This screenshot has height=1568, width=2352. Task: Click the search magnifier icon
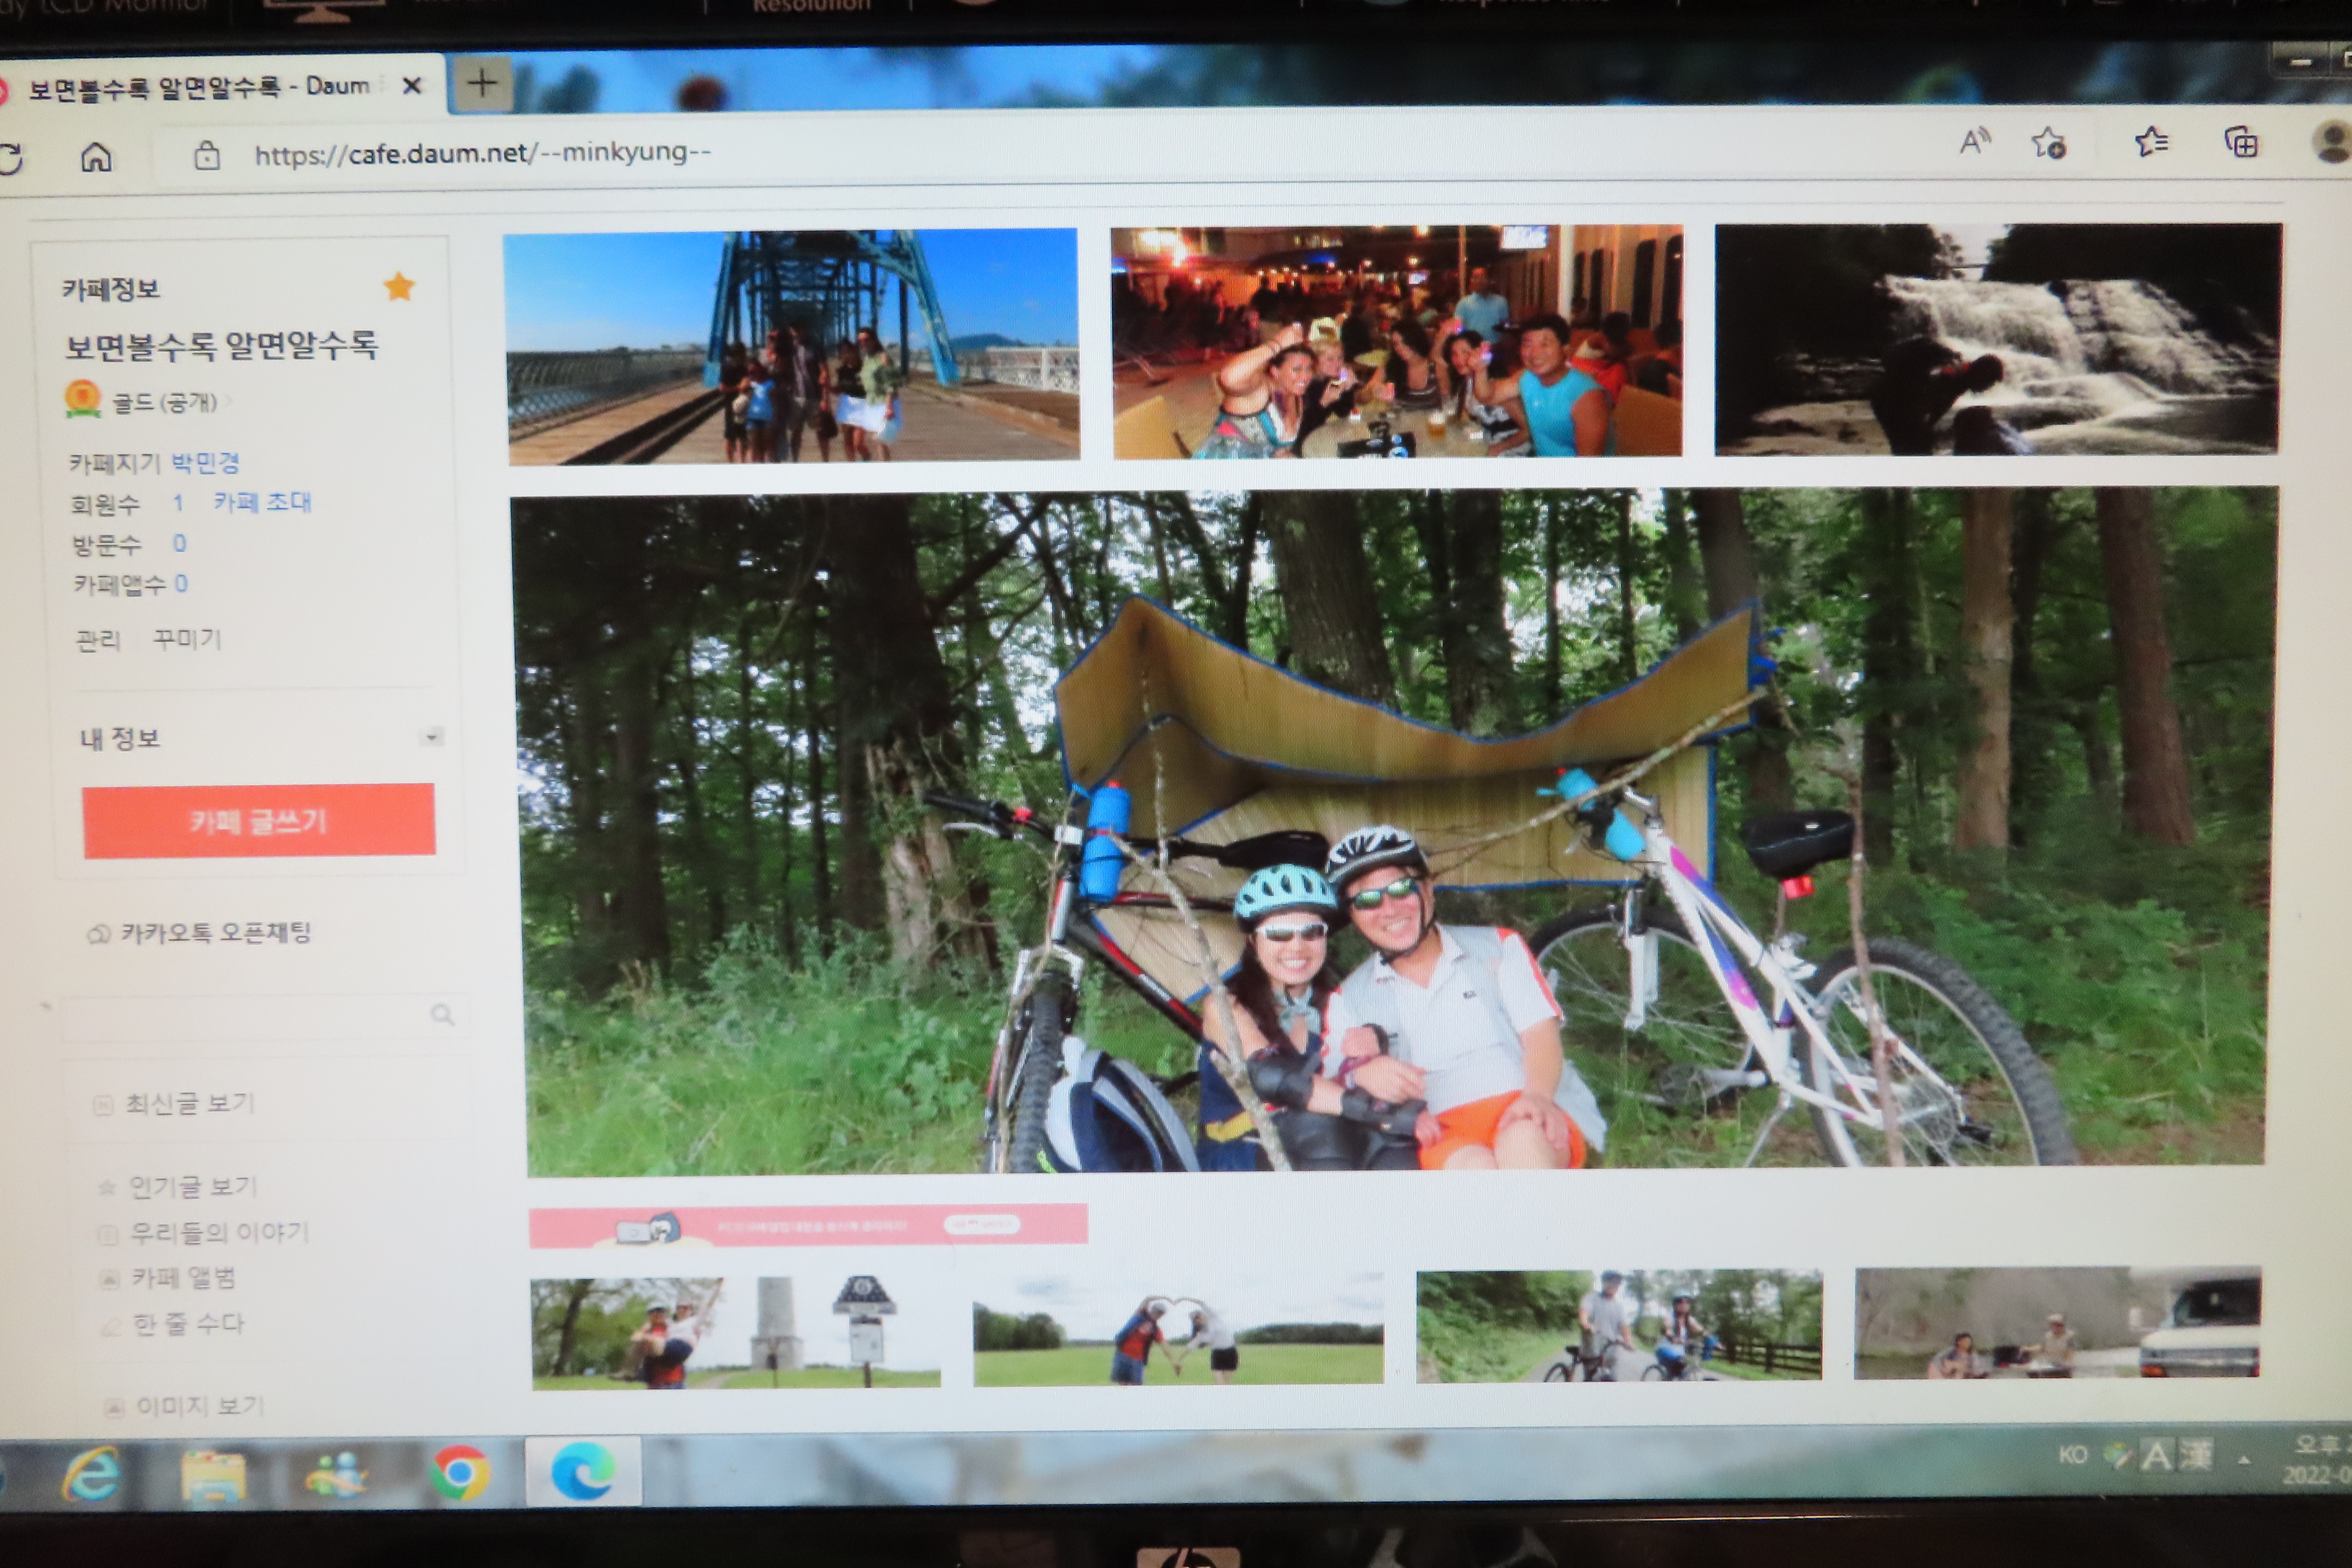(x=442, y=1015)
